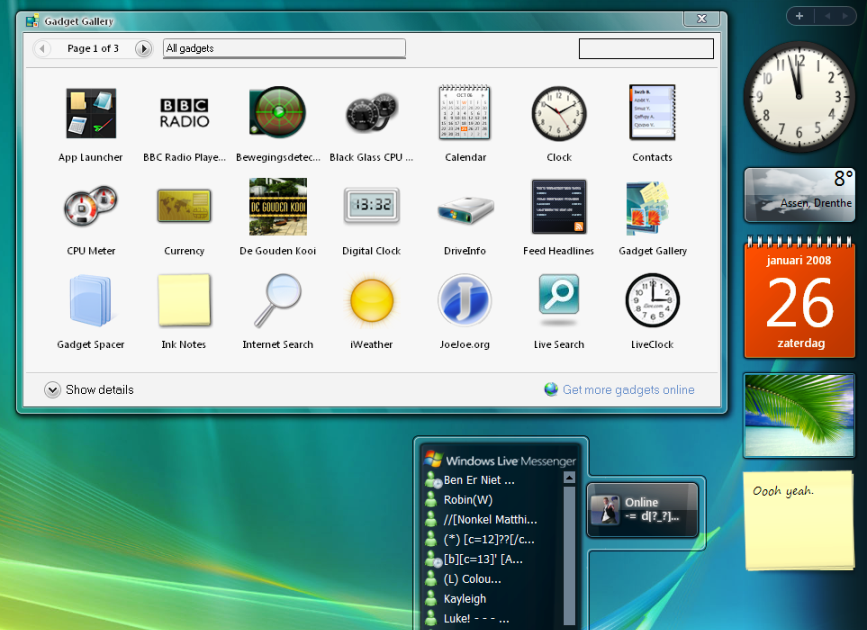This screenshot has width=867, height=630.
Task: Close the Gadget Gallery window
Action: point(702,18)
